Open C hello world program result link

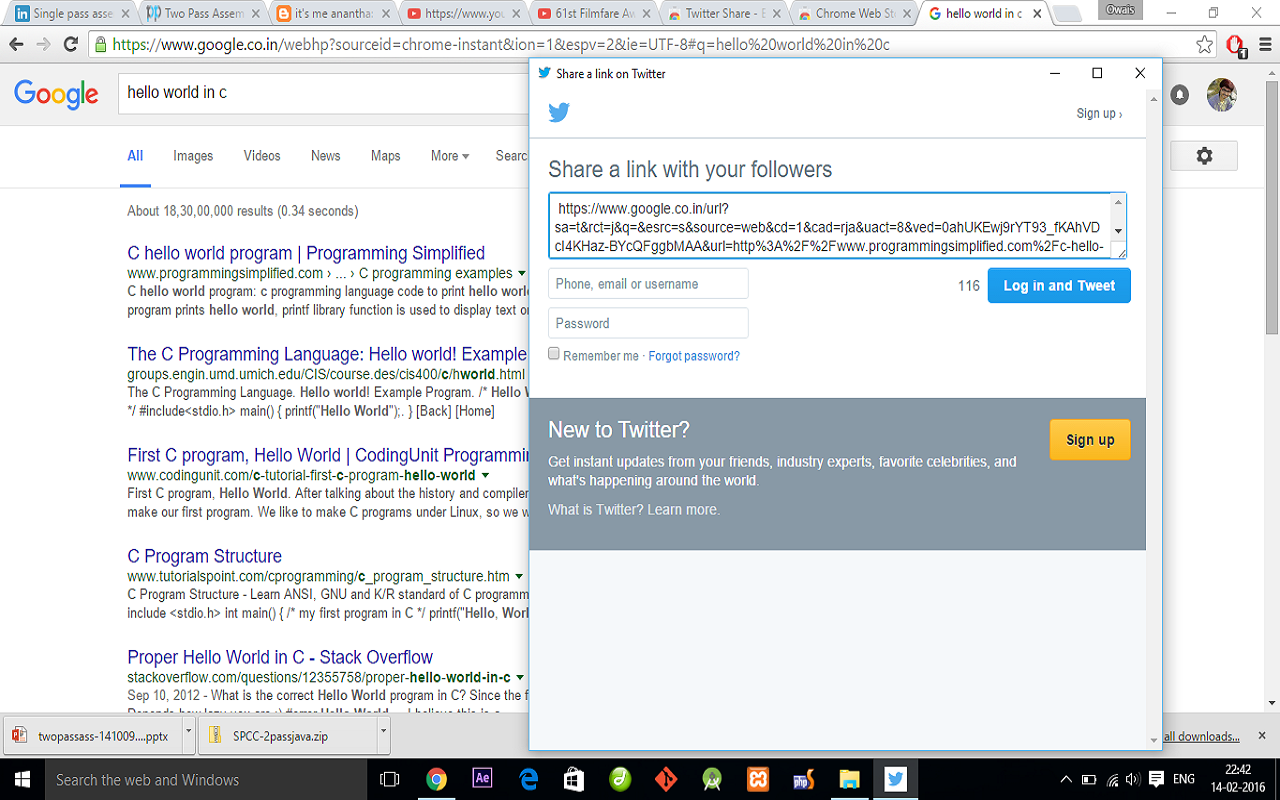click(x=306, y=253)
